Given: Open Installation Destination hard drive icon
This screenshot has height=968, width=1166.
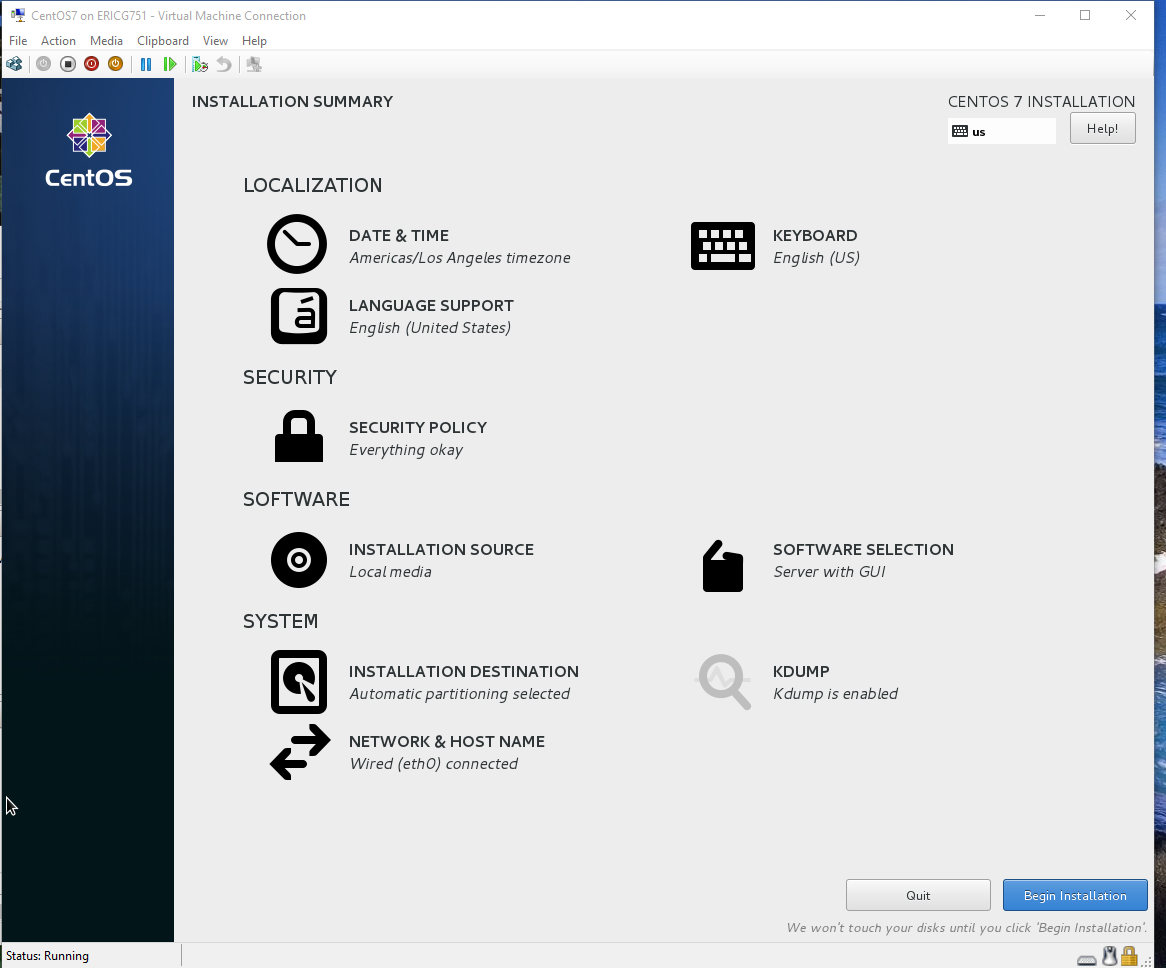Looking at the screenshot, I should tap(299, 682).
